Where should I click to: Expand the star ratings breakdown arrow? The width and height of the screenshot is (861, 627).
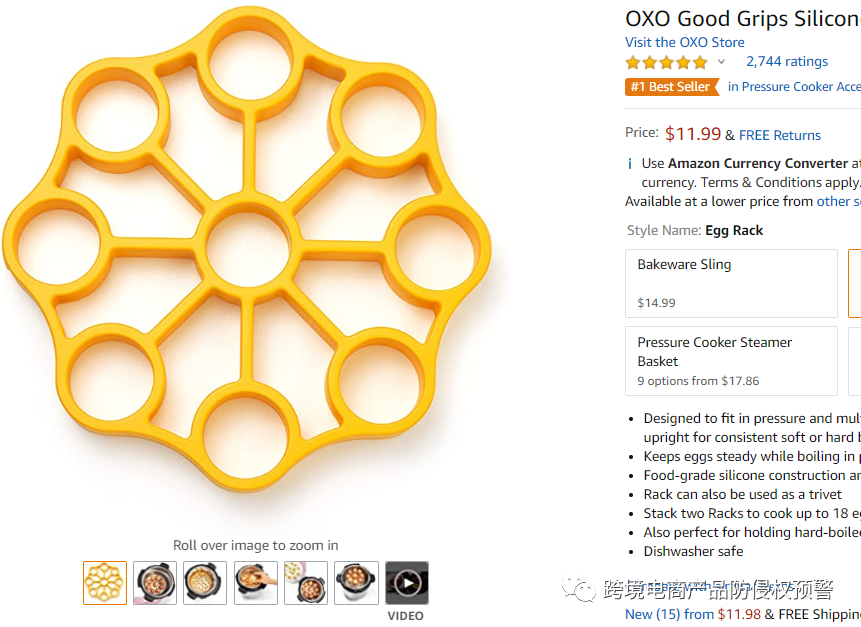pyautogui.click(x=721, y=62)
